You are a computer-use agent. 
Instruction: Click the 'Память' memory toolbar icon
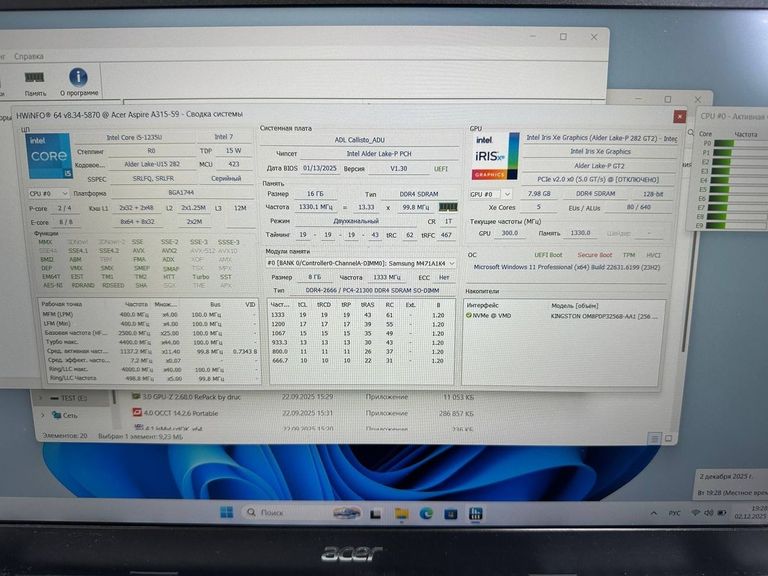tap(35, 77)
